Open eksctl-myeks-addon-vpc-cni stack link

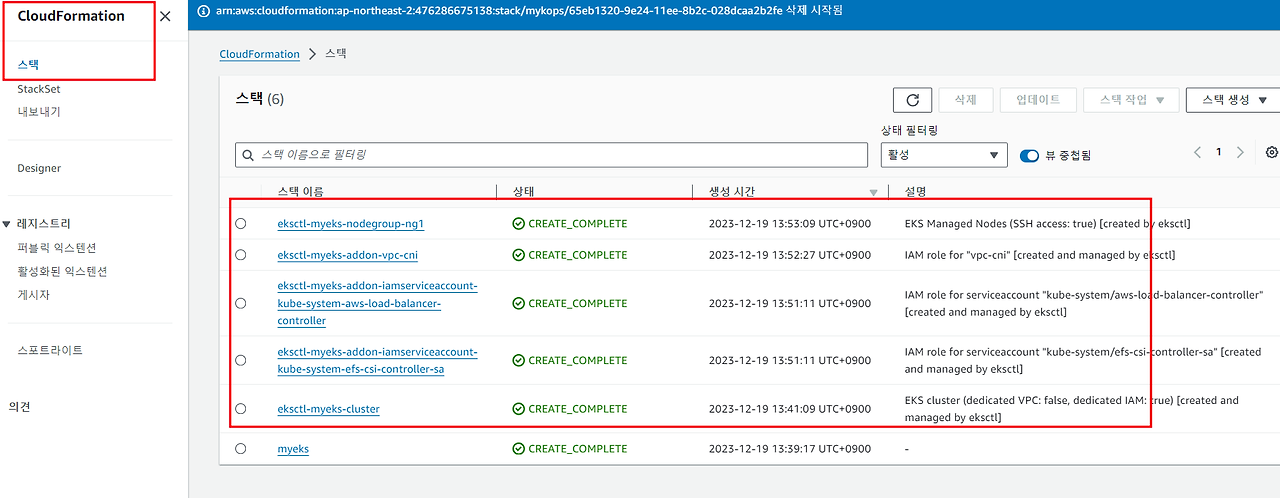(x=348, y=255)
